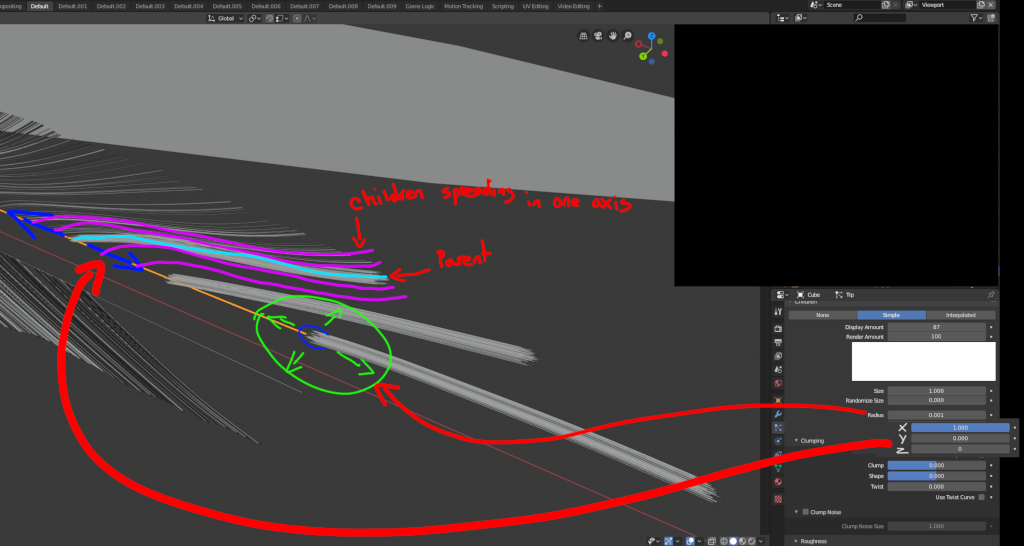Open outliner display mode dropdown
The height and width of the screenshot is (546, 1024).
pyautogui.click(x=800, y=18)
